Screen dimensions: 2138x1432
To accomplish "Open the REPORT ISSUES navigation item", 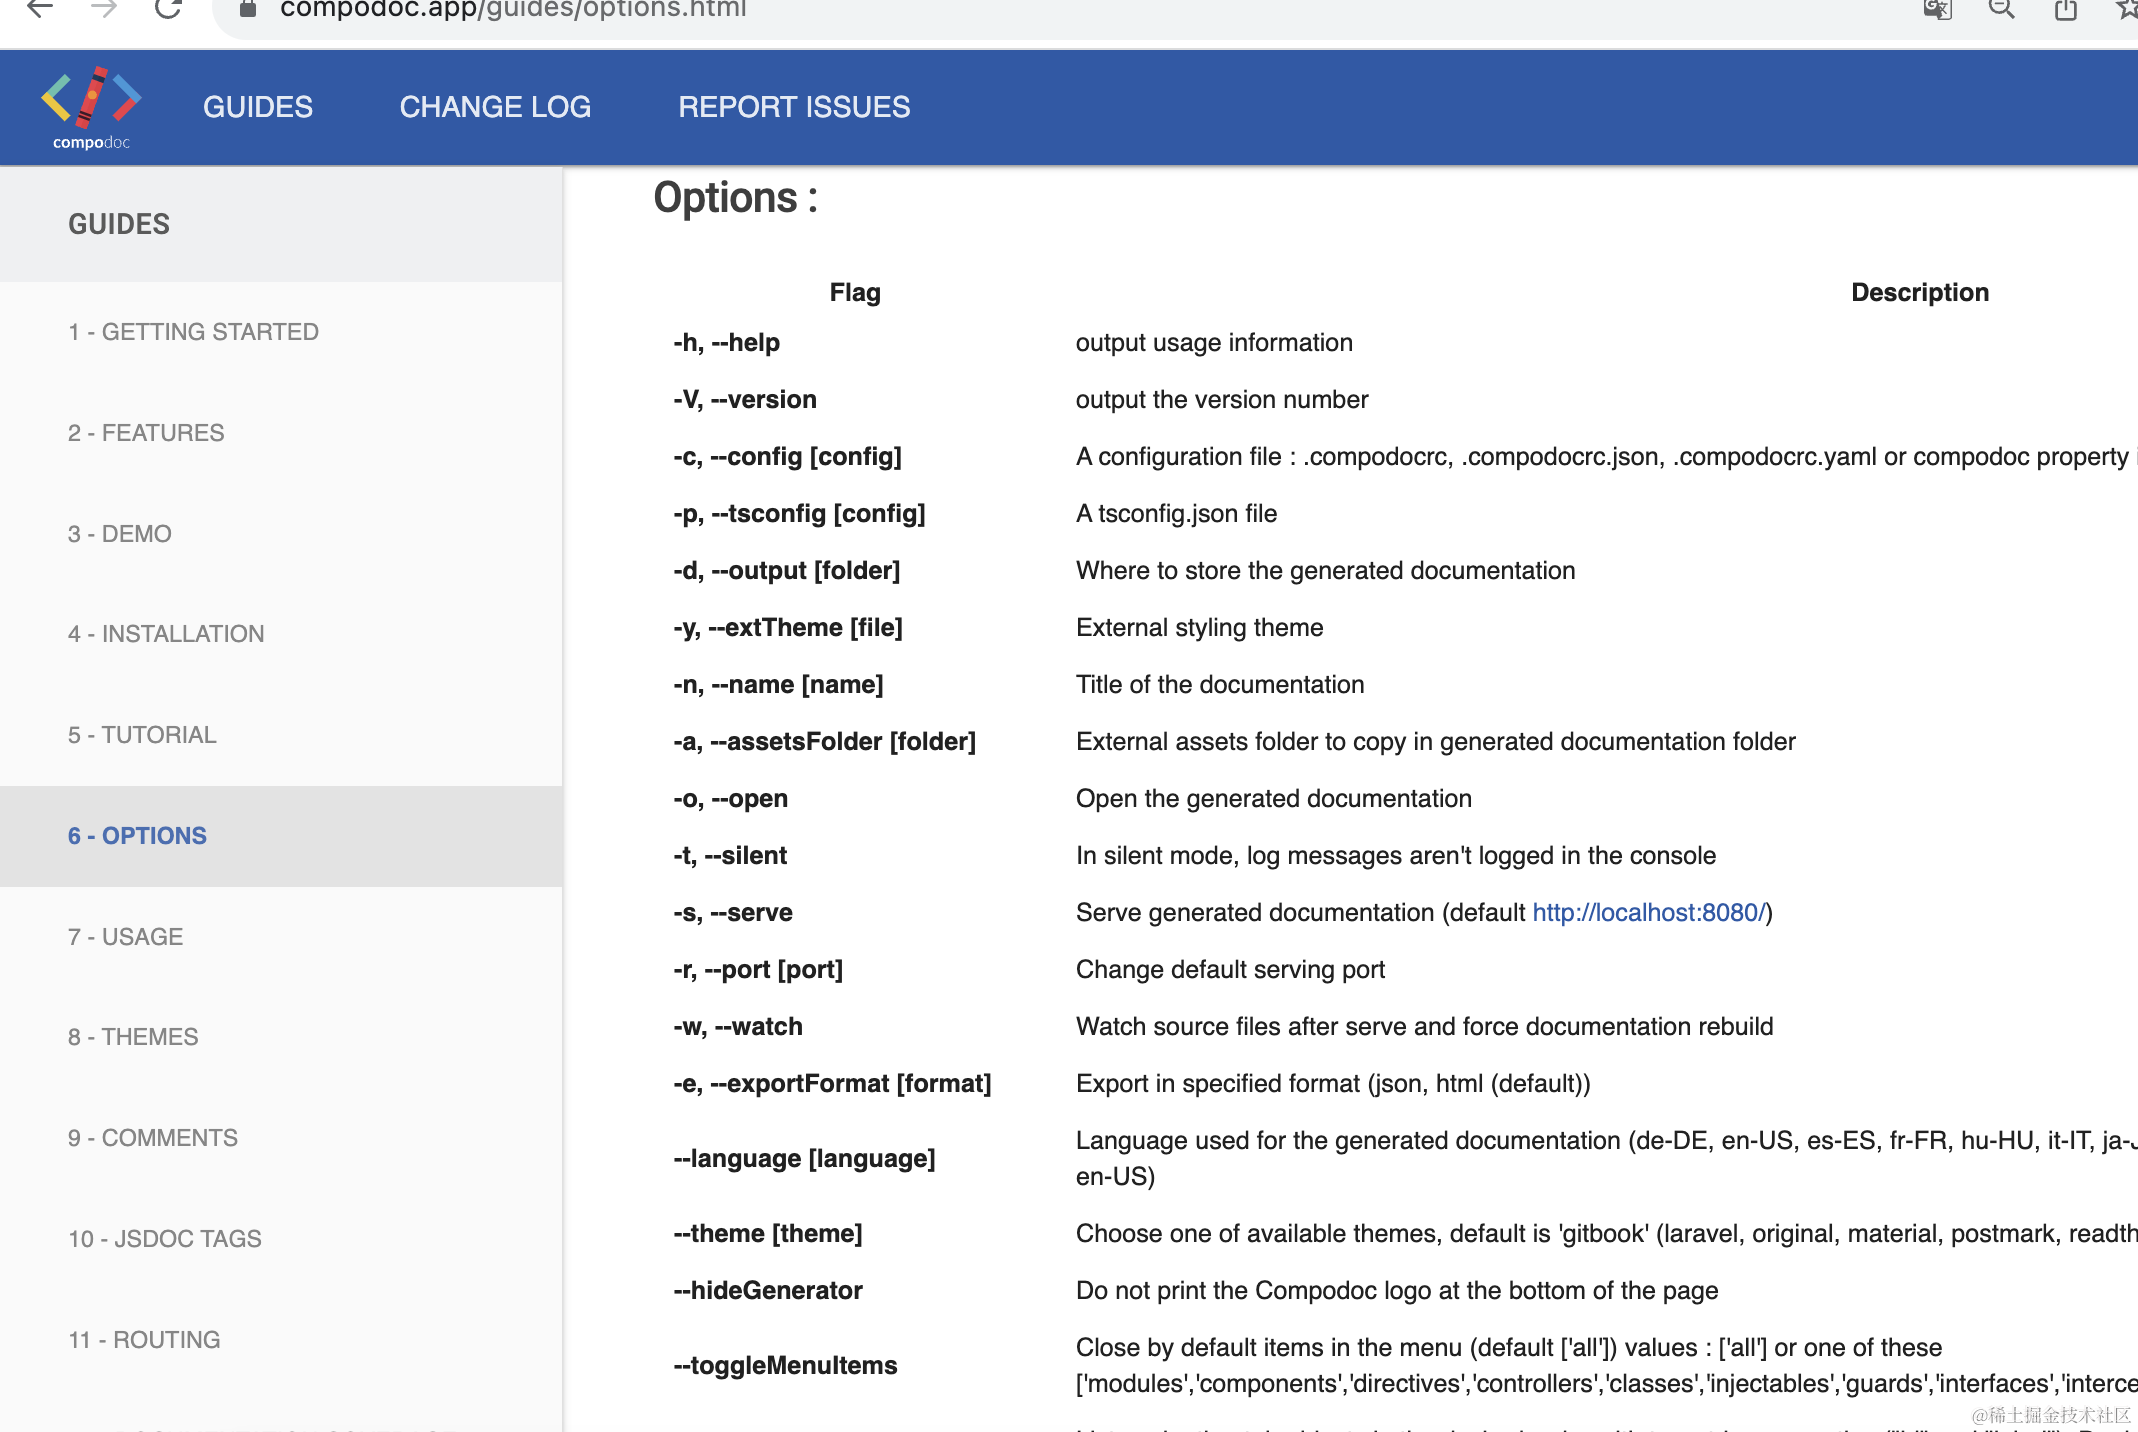I will coord(794,107).
